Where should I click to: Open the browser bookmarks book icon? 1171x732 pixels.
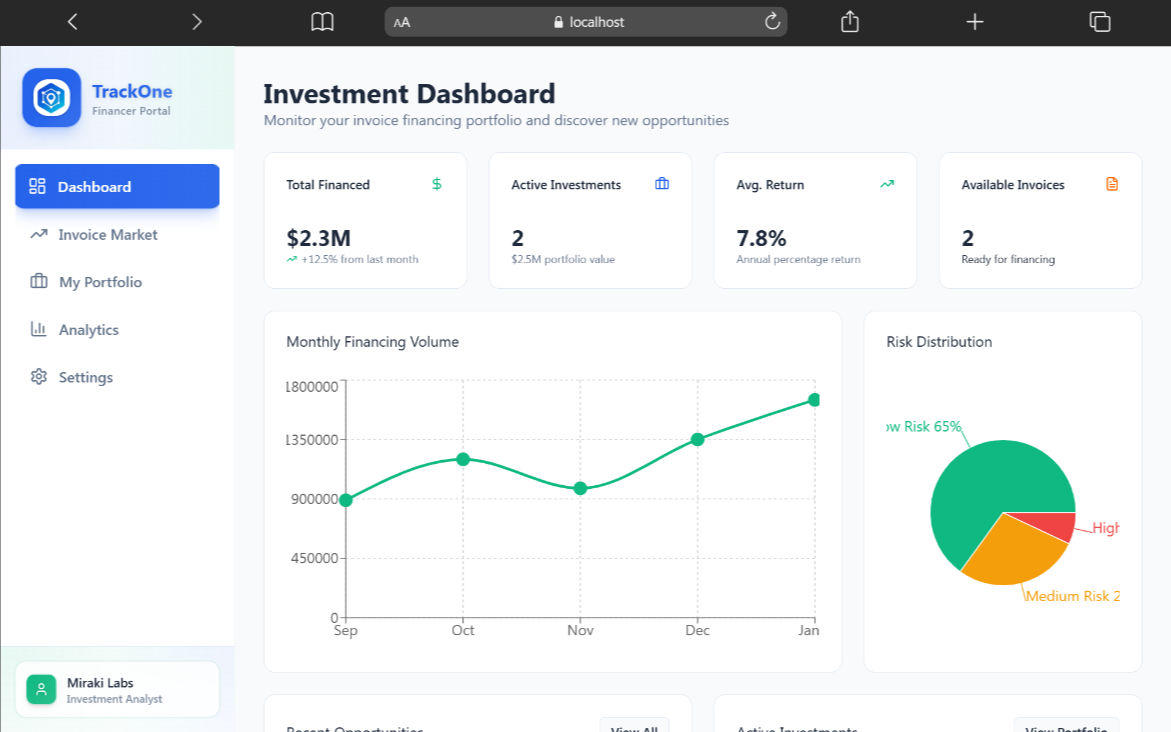(322, 22)
